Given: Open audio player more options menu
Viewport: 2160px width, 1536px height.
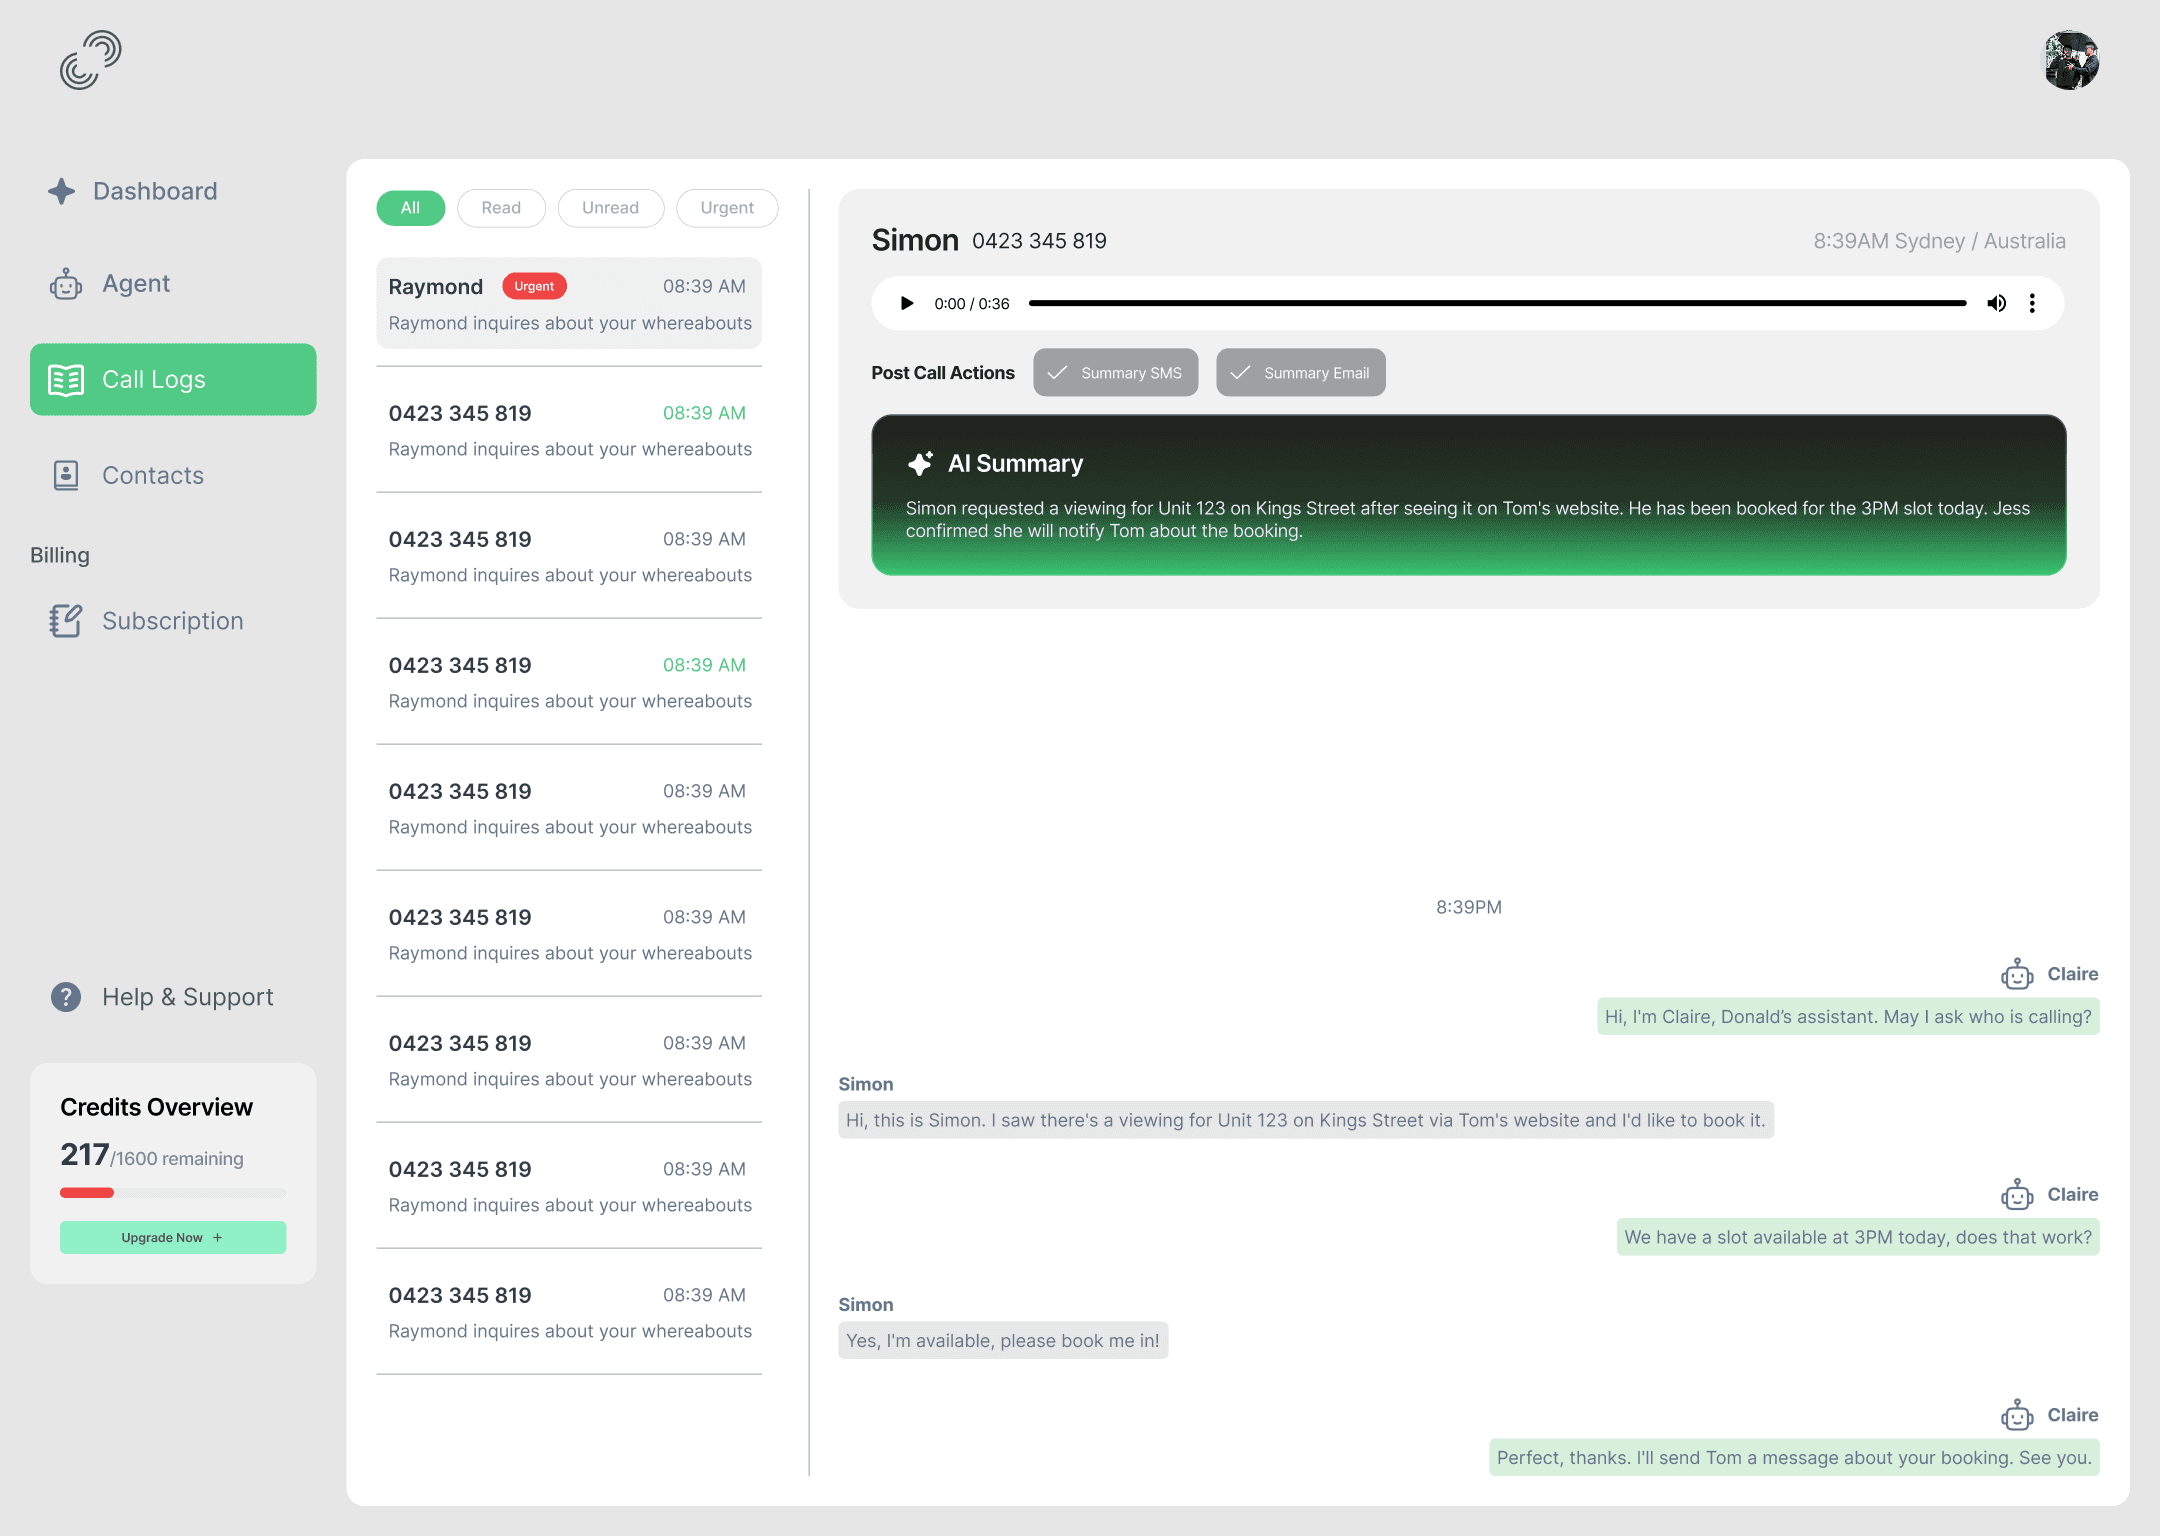Looking at the screenshot, I should [2032, 303].
